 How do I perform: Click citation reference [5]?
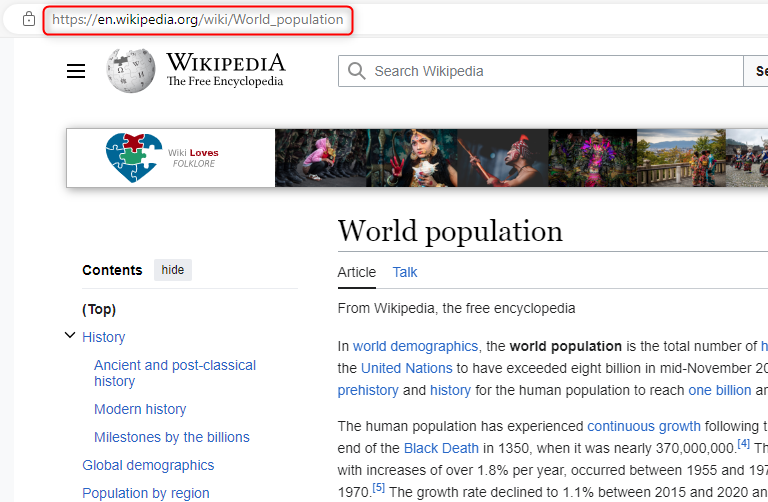click(x=379, y=488)
